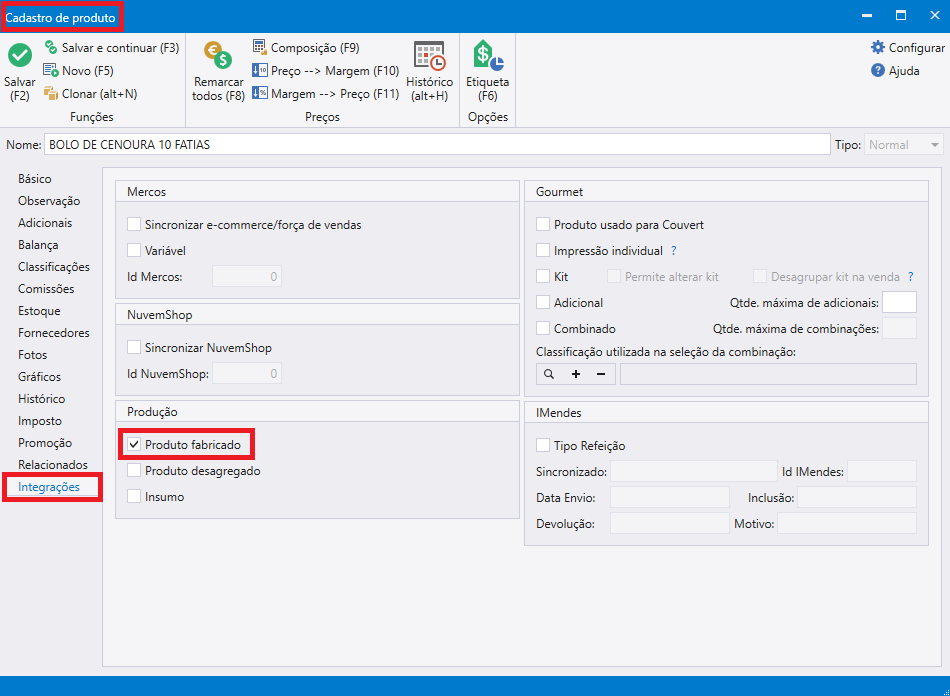Create a new product with Novo (F5)
Image resolution: width=950 pixels, height=696 pixels.
(x=79, y=71)
